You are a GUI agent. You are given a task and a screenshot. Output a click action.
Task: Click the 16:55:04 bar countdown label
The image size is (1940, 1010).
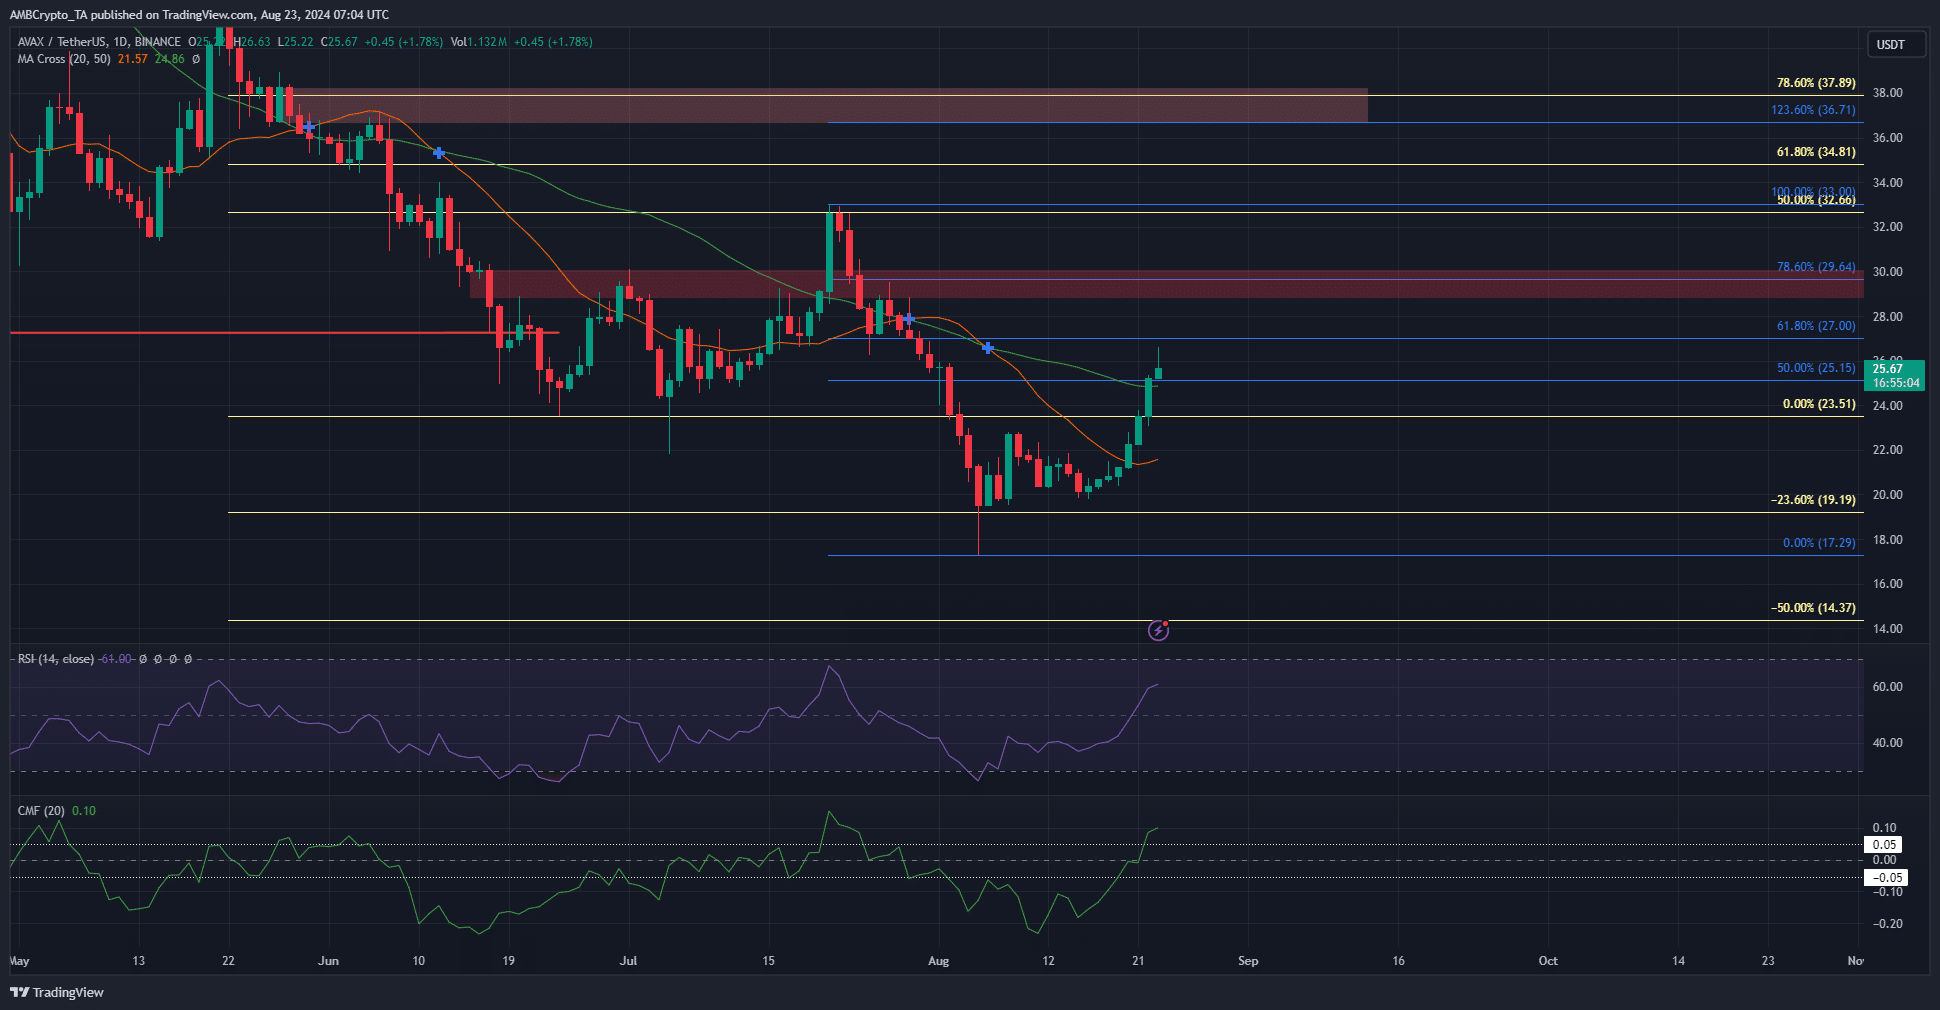[1895, 383]
